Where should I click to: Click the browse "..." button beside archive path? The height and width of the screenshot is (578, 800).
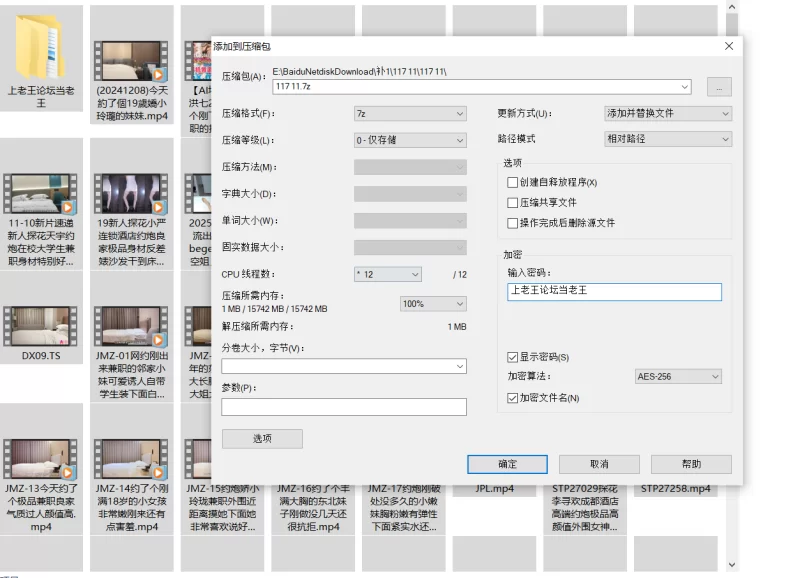[x=719, y=87]
